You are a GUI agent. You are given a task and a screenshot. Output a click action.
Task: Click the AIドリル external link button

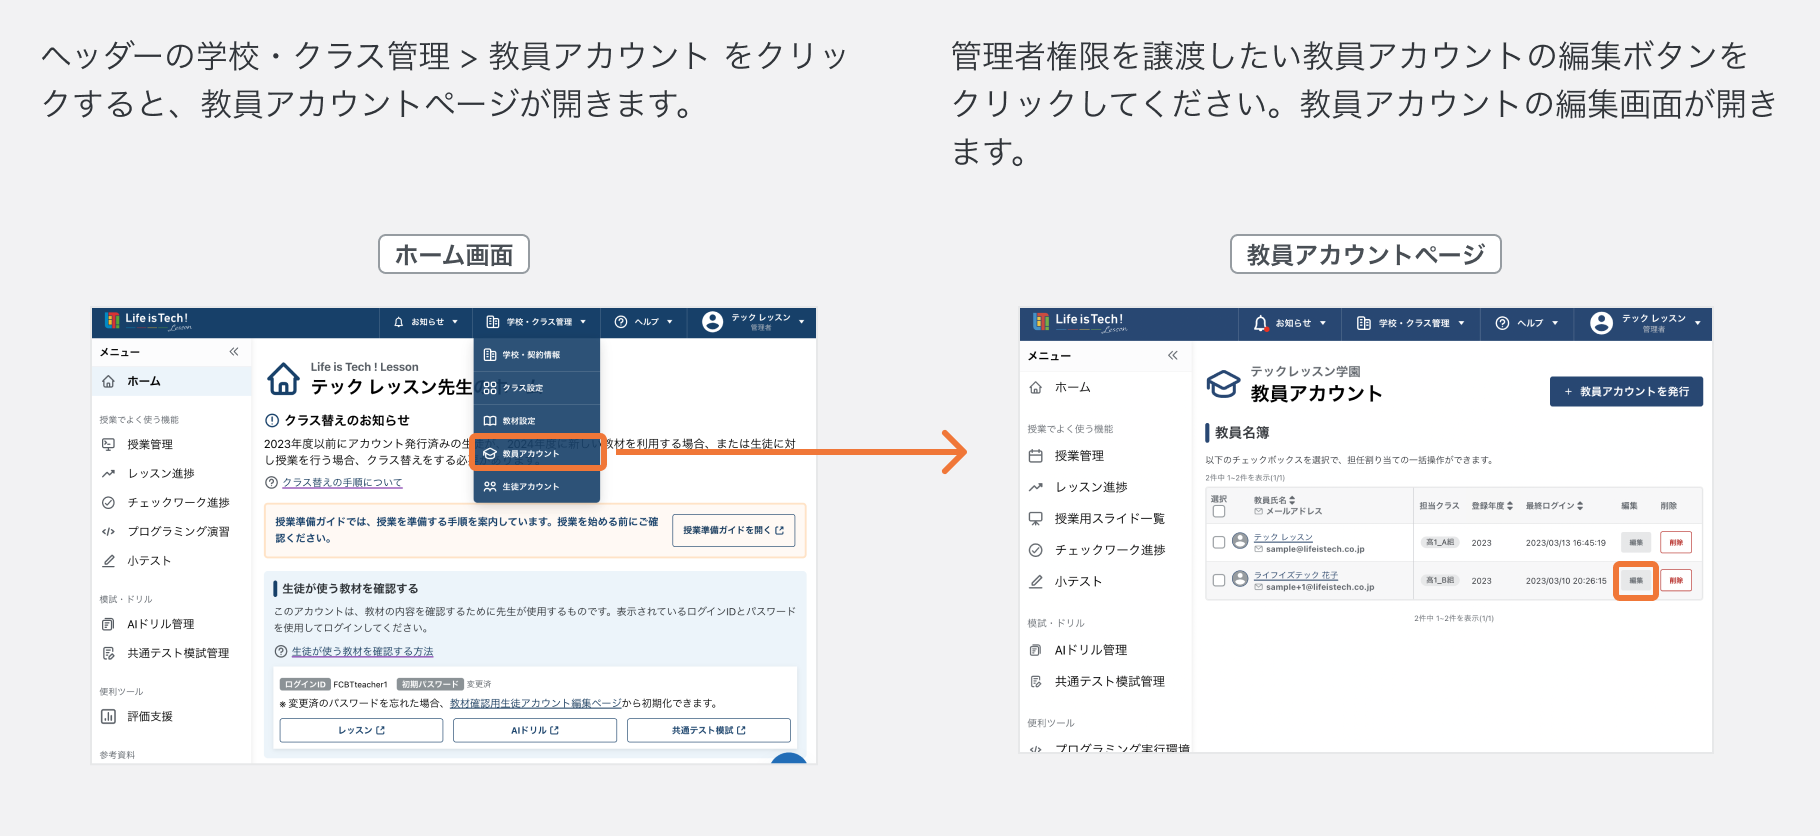tap(535, 730)
